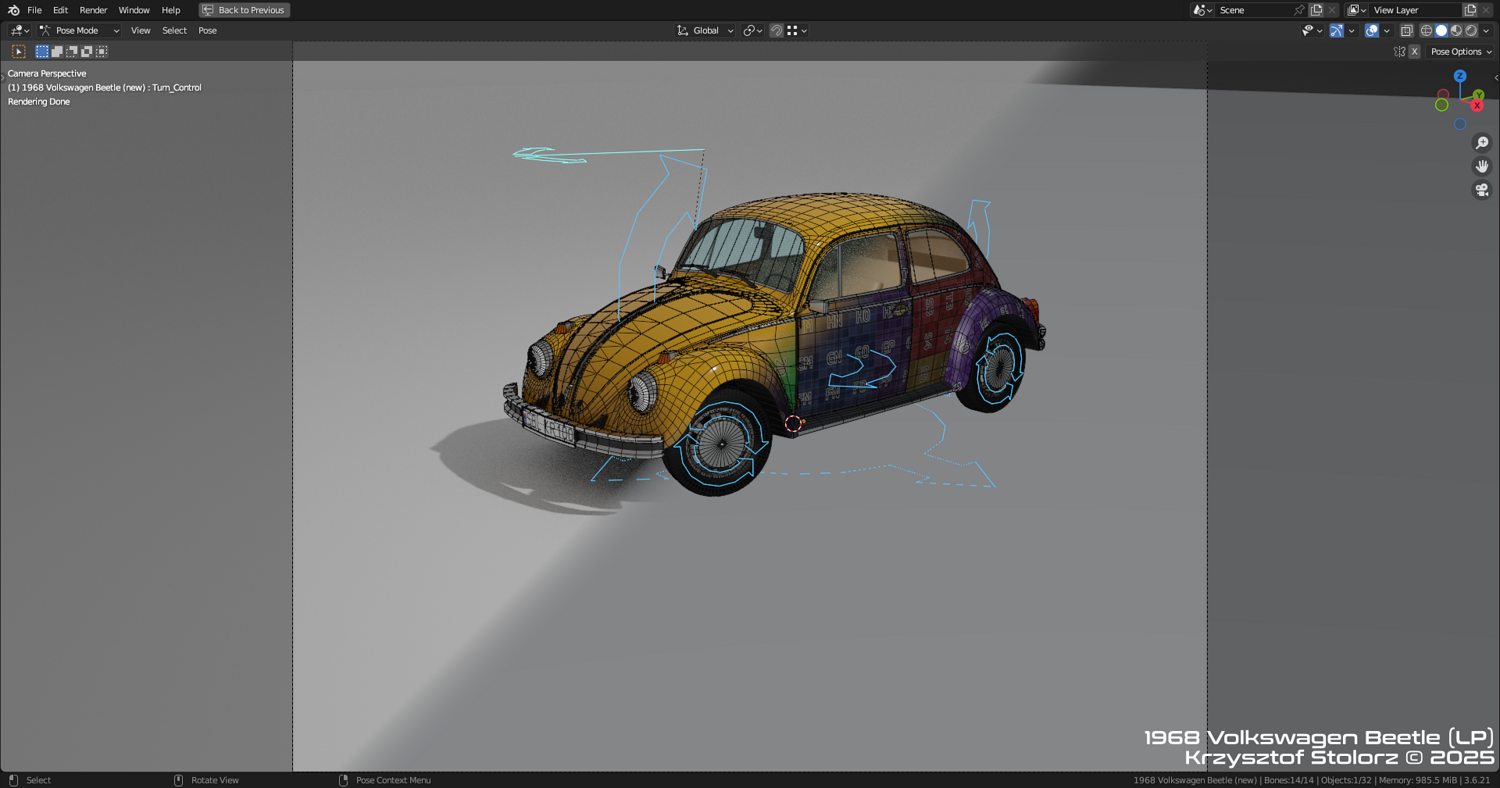This screenshot has width=1500, height=788.
Task: Open the viewport Select menu
Action: [174, 31]
